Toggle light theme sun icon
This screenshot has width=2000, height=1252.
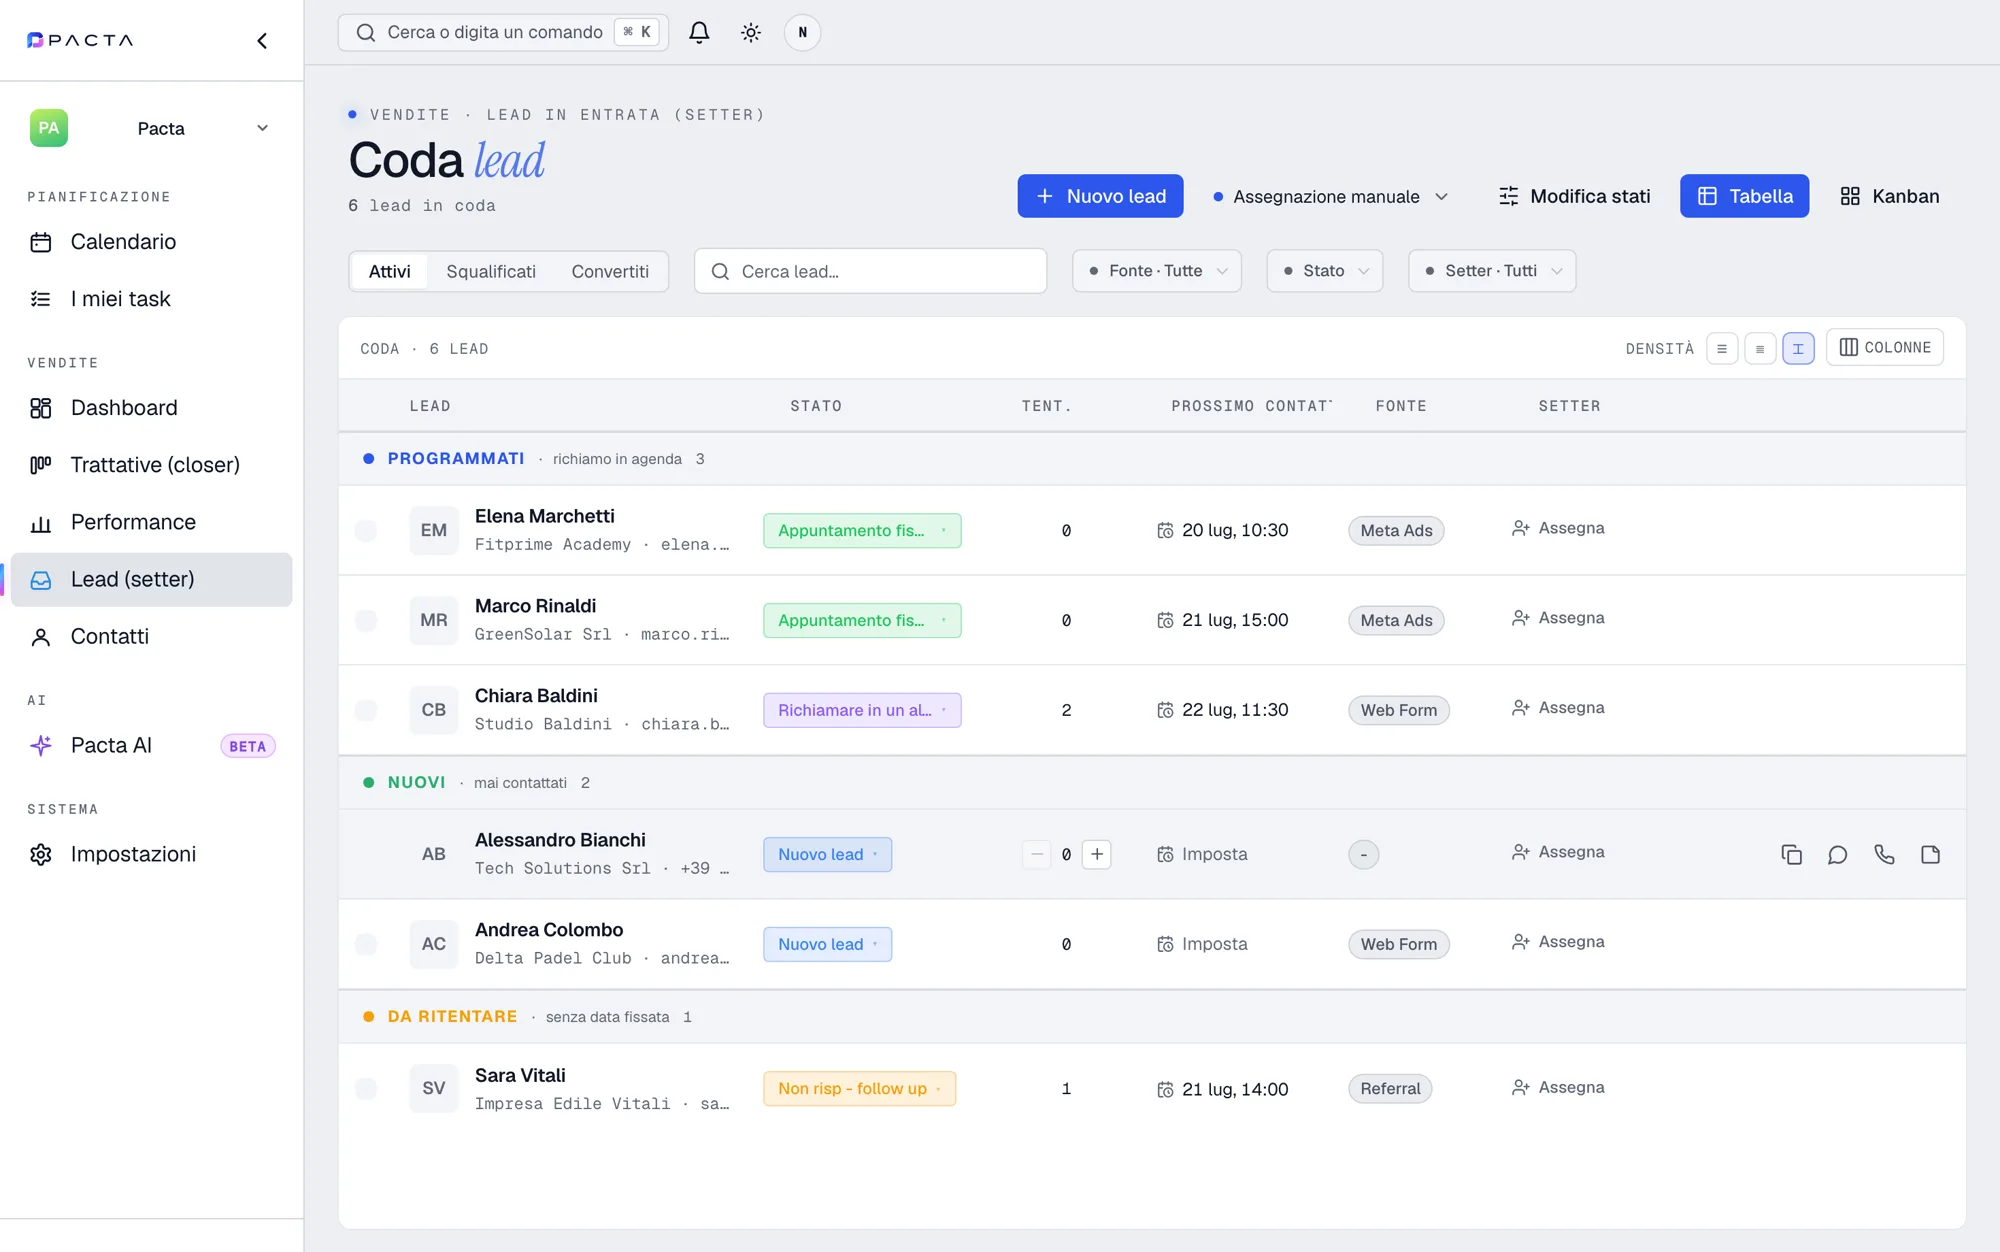tap(751, 32)
